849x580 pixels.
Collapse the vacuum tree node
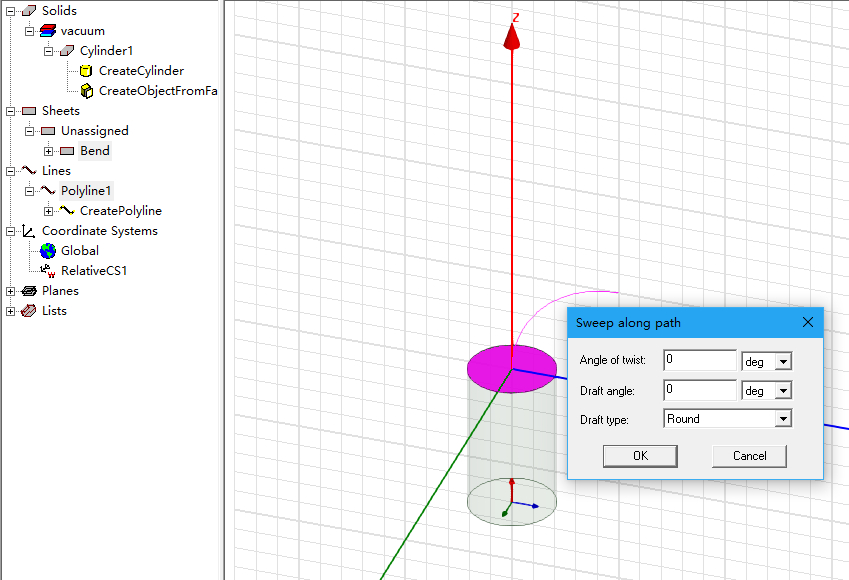click(x=29, y=31)
